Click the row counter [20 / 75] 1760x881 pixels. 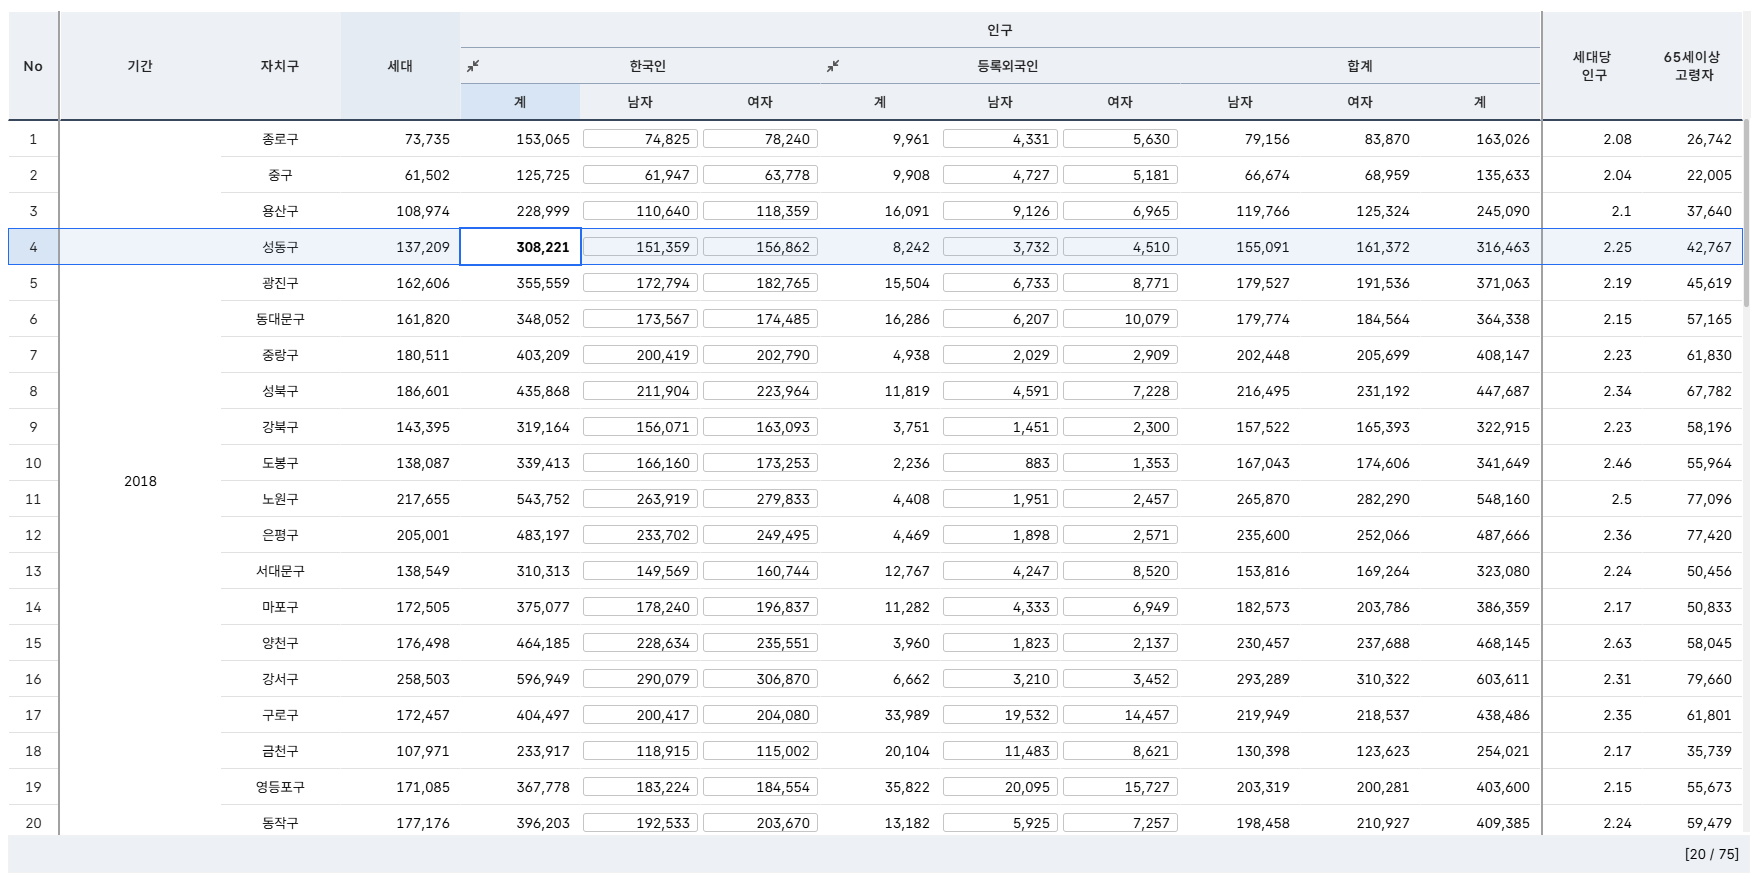pyautogui.click(x=1712, y=854)
